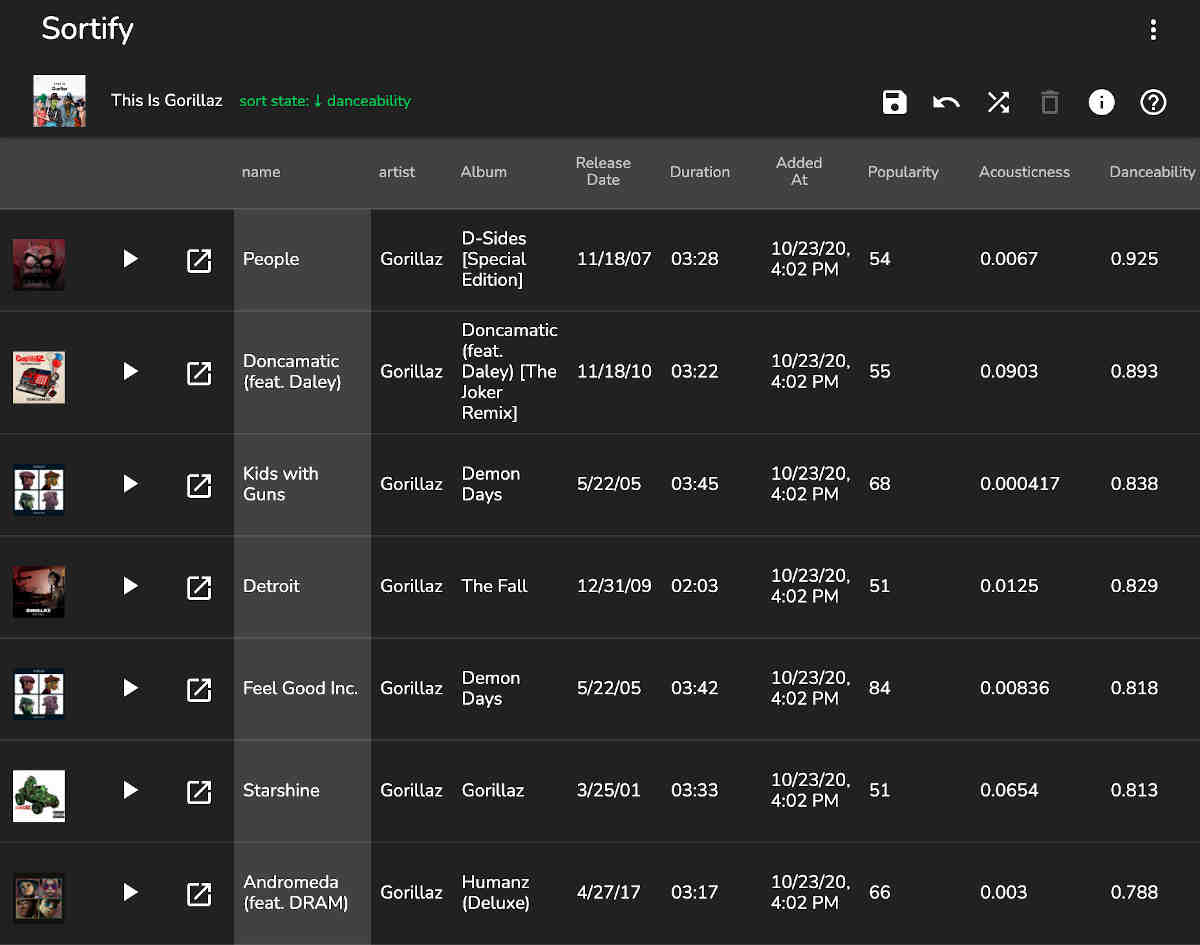Click the name column header
The height and width of the screenshot is (945, 1200).
pos(261,172)
